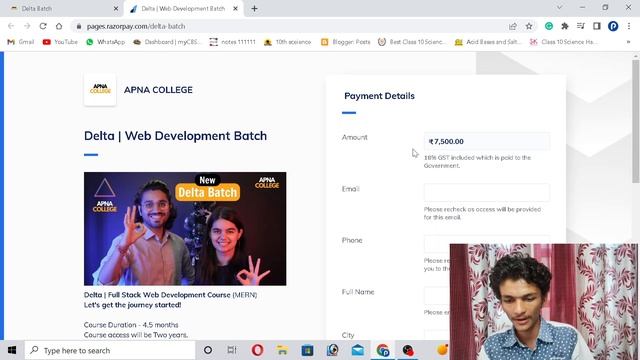The image size is (640, 360).
Task: Share this page via the share icon
Action: [x=513, y=26]
